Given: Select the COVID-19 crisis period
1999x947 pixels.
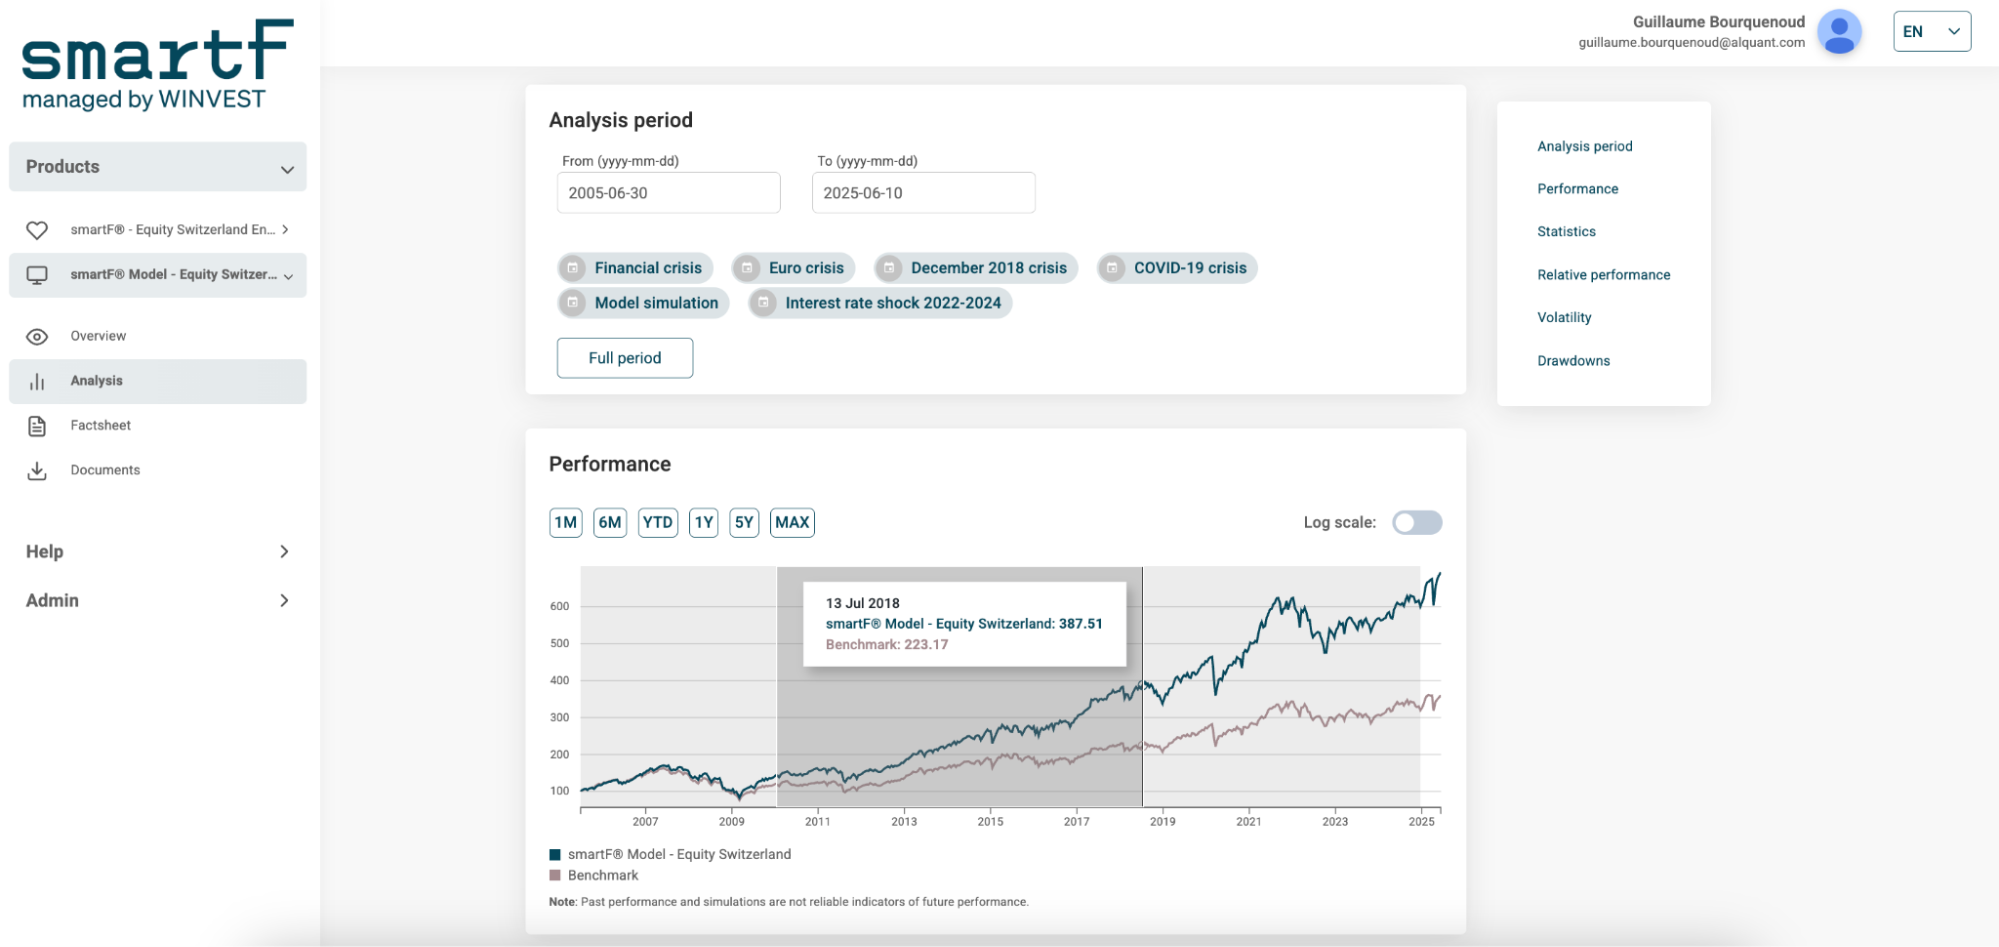Looking at the screenshot, I should click(1177, 268).
